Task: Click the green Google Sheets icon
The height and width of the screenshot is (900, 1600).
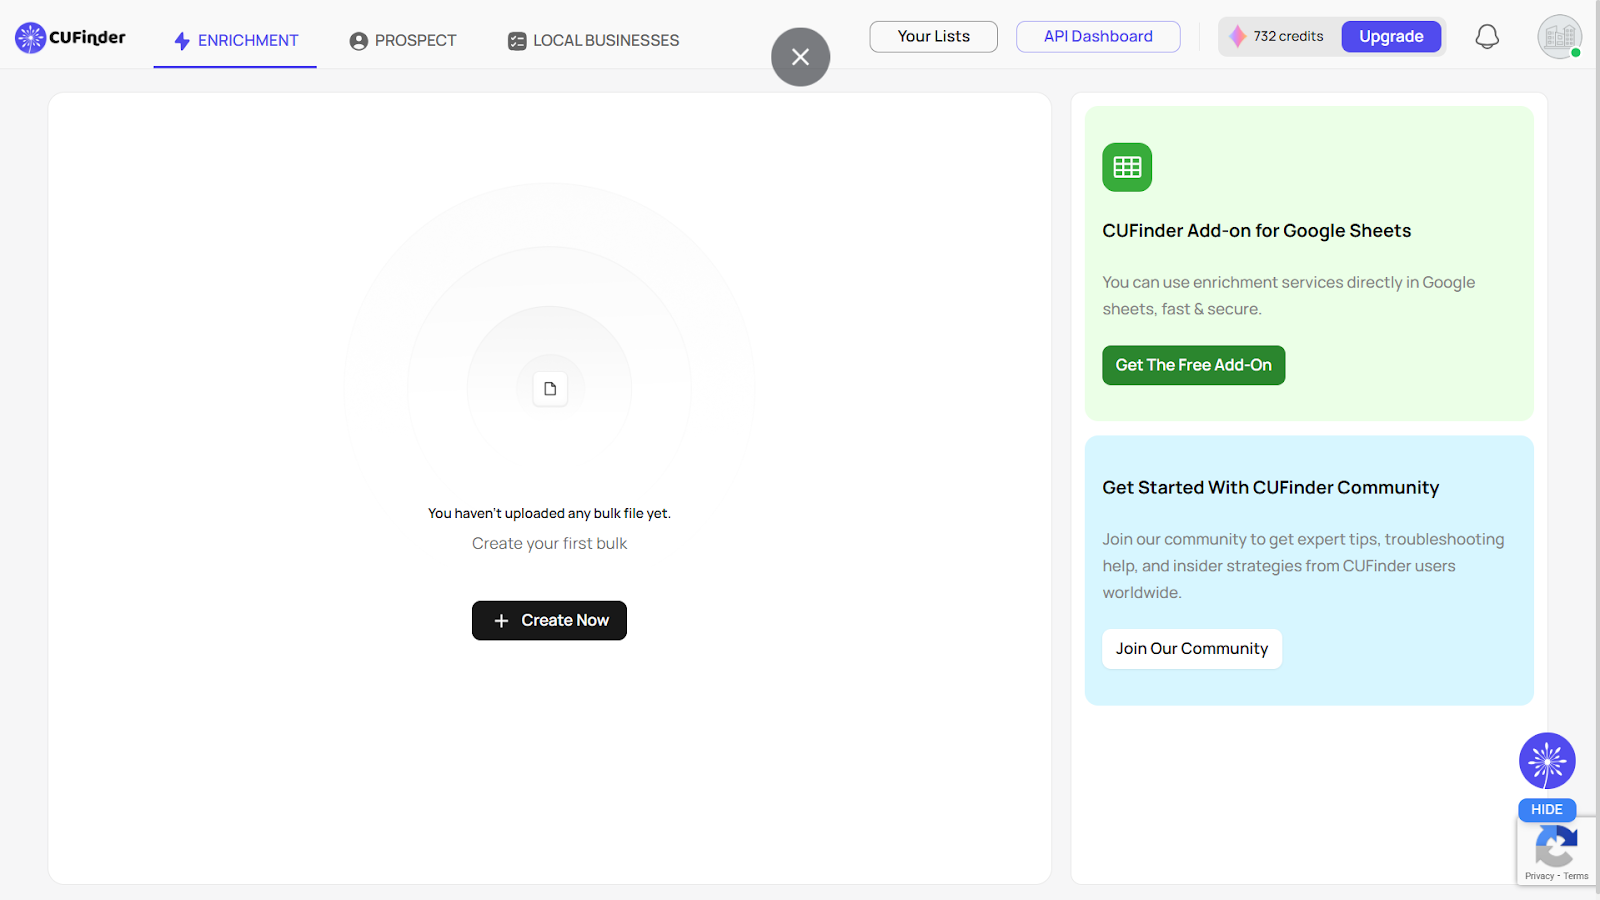Action: pos(1127,167)
